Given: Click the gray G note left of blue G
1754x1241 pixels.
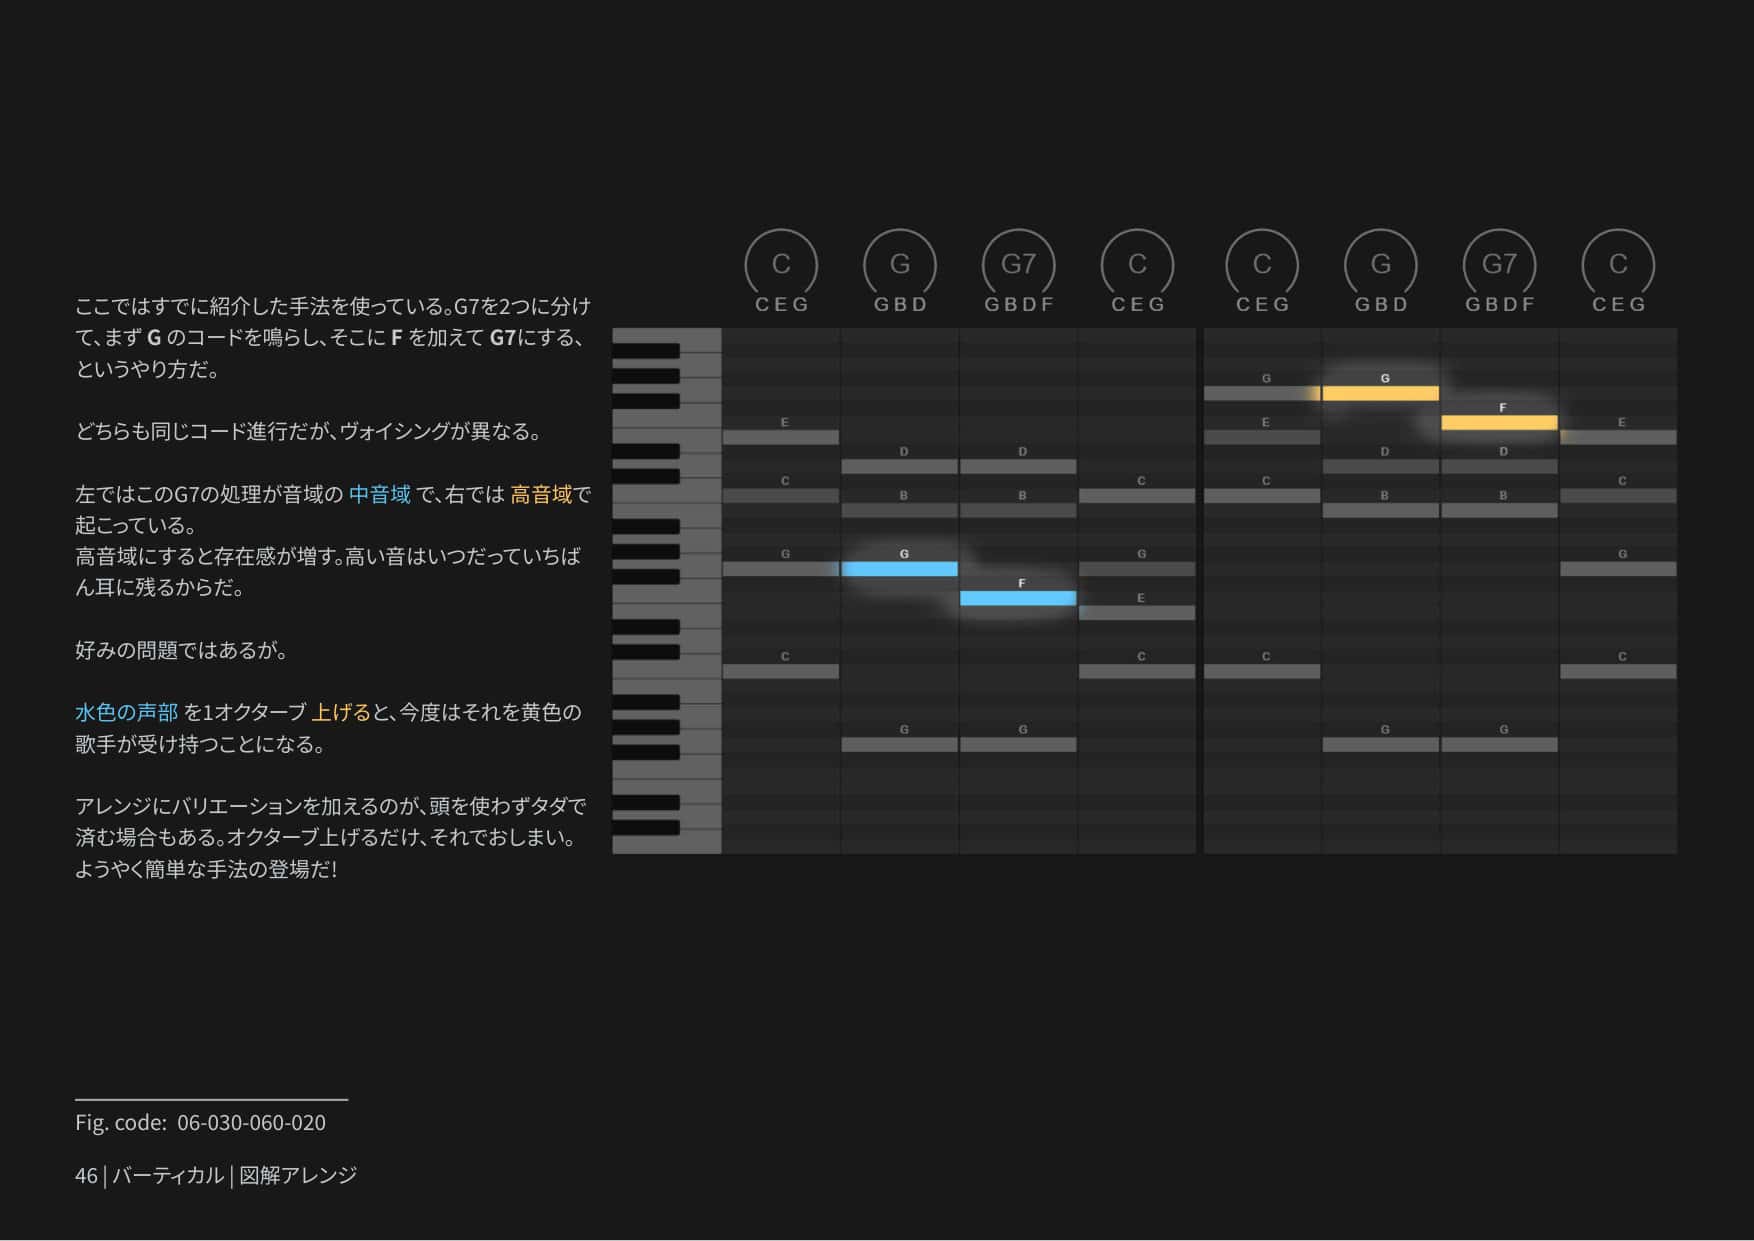Looking at the screenshot, I should pyautogui.click(x=780, y=569).
